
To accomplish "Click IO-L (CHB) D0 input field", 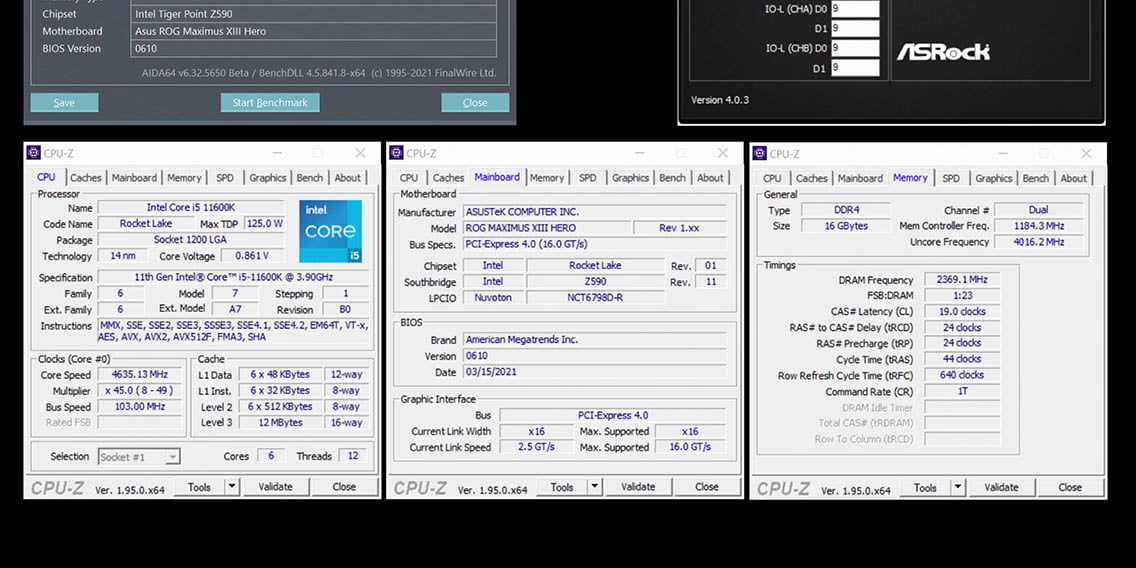I will pos(855,49).
